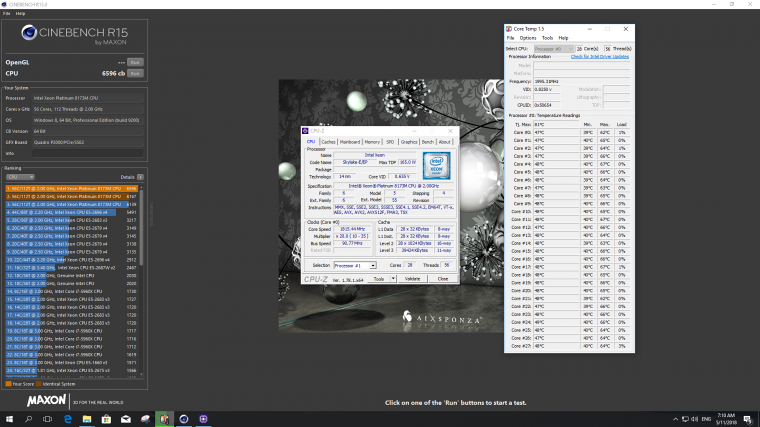
Task: Switch to the Memory tab in CPU-Z
Action: pyautogui.click(x=372, y=142)
